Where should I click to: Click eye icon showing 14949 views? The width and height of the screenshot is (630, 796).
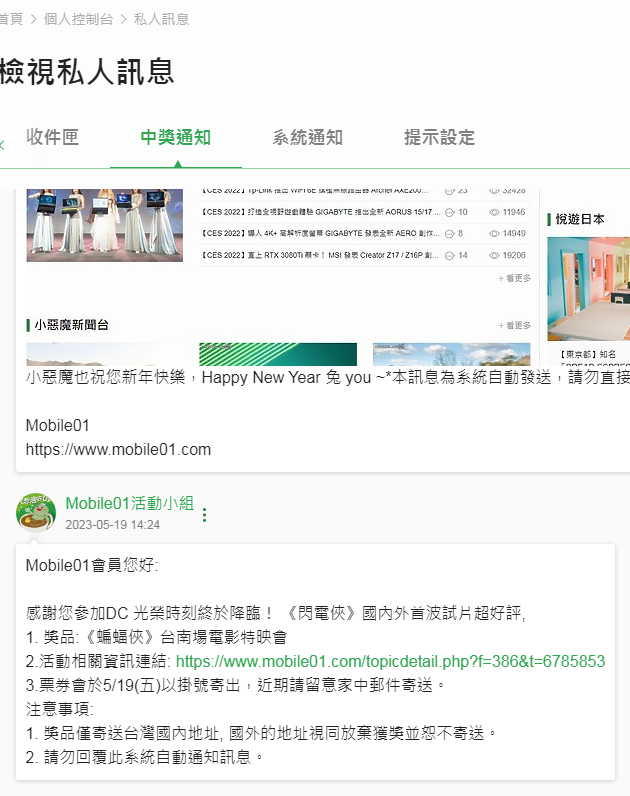tap(494, 234)
